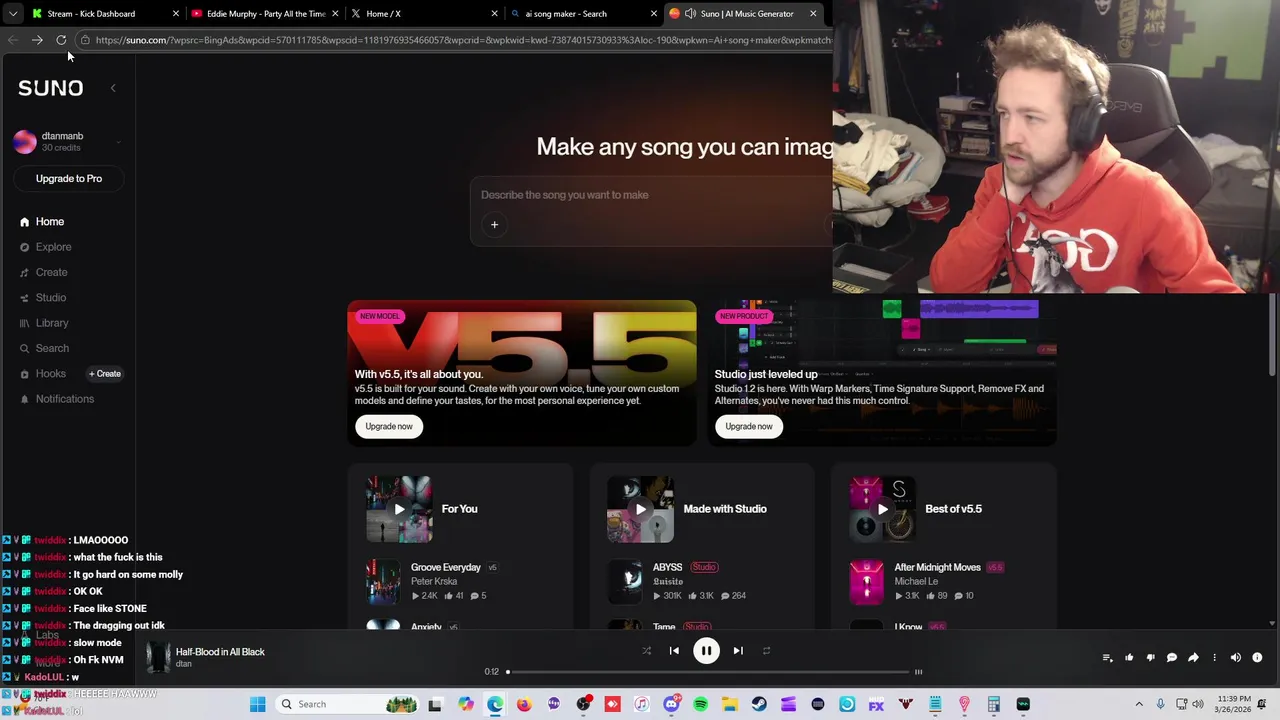
Task: Open Steam from the taskbar
Action: 759,705
